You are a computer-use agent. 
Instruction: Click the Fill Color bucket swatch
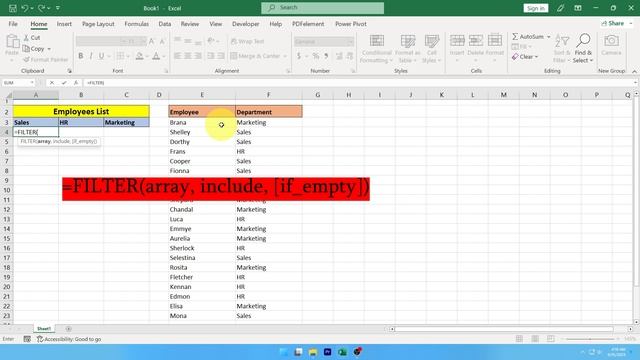(x=140, y=56)
